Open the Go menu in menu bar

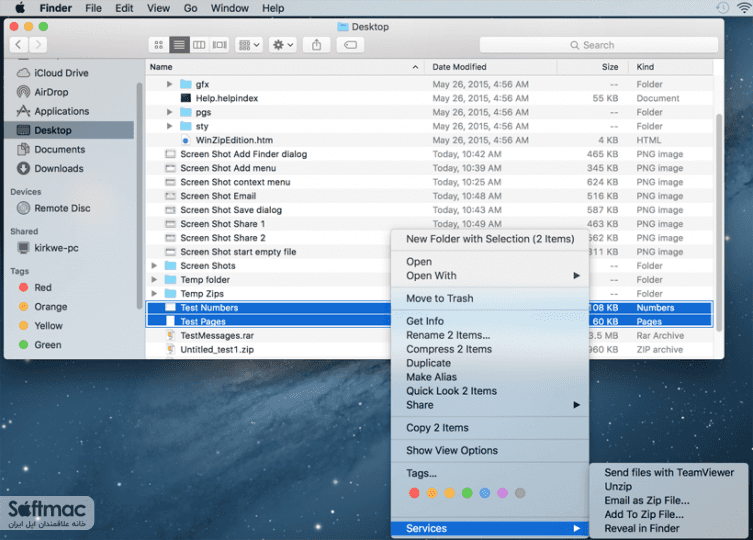coord(190,8)
